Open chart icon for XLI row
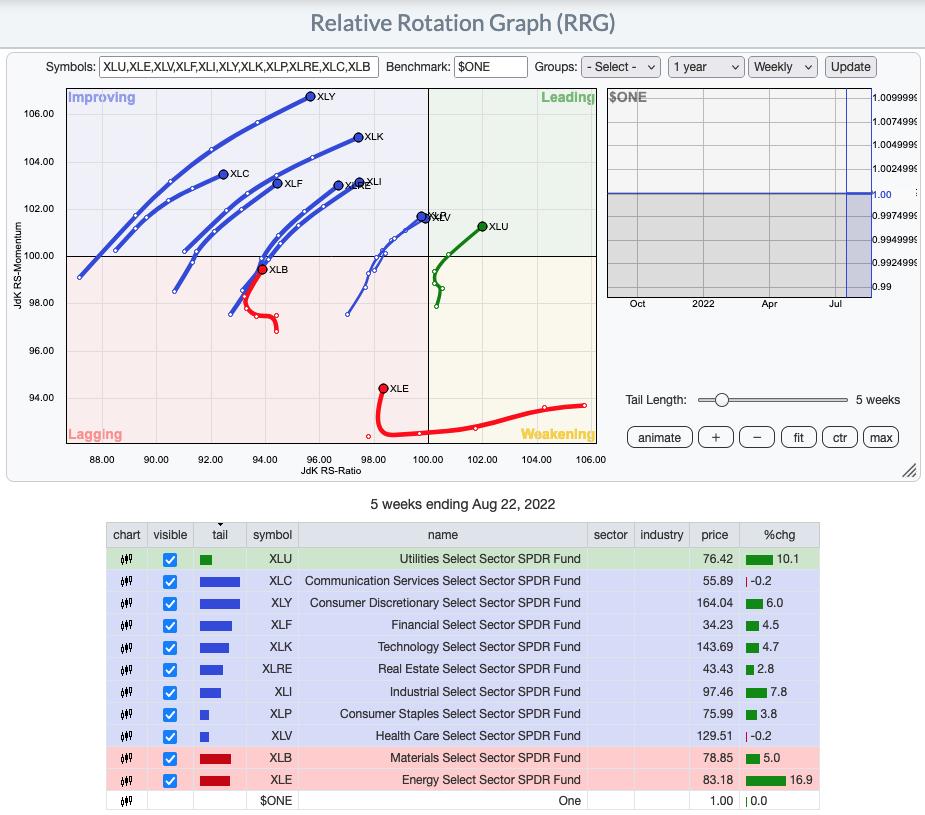 126,692
